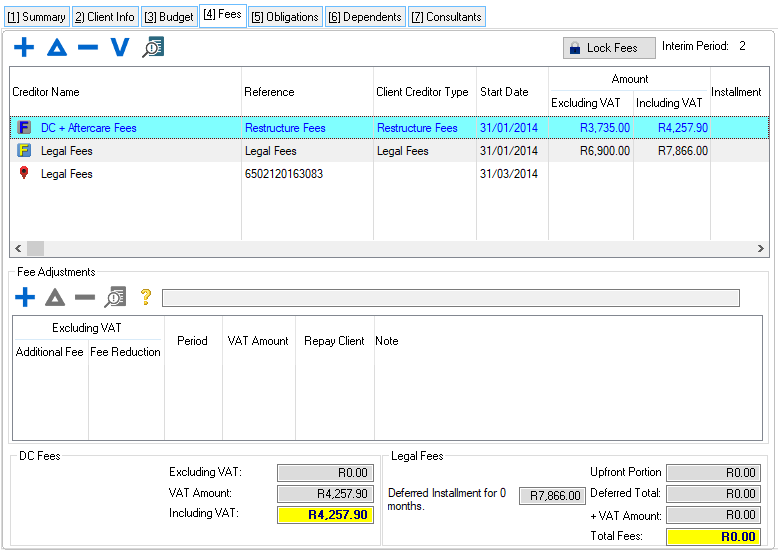The image size is (778, 553).
Task: Go to the Obligations tab
Action: pos(285,17)
